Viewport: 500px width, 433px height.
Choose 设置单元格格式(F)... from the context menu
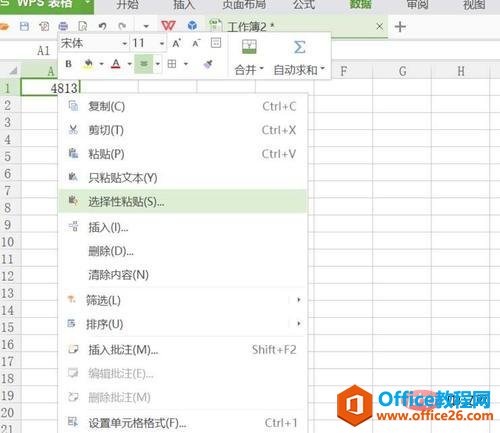pos(182,423)
